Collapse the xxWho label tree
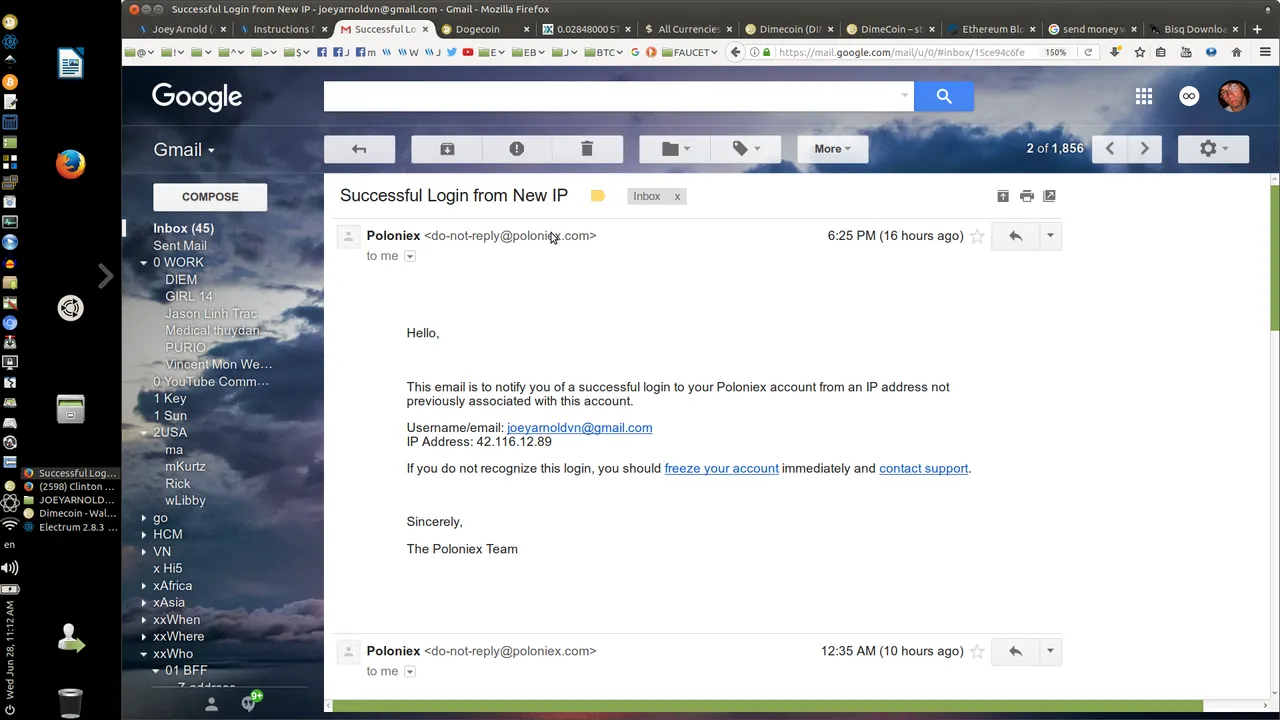Image resolution: width=1280 pixels, height=720 pixels. [143, 654]
